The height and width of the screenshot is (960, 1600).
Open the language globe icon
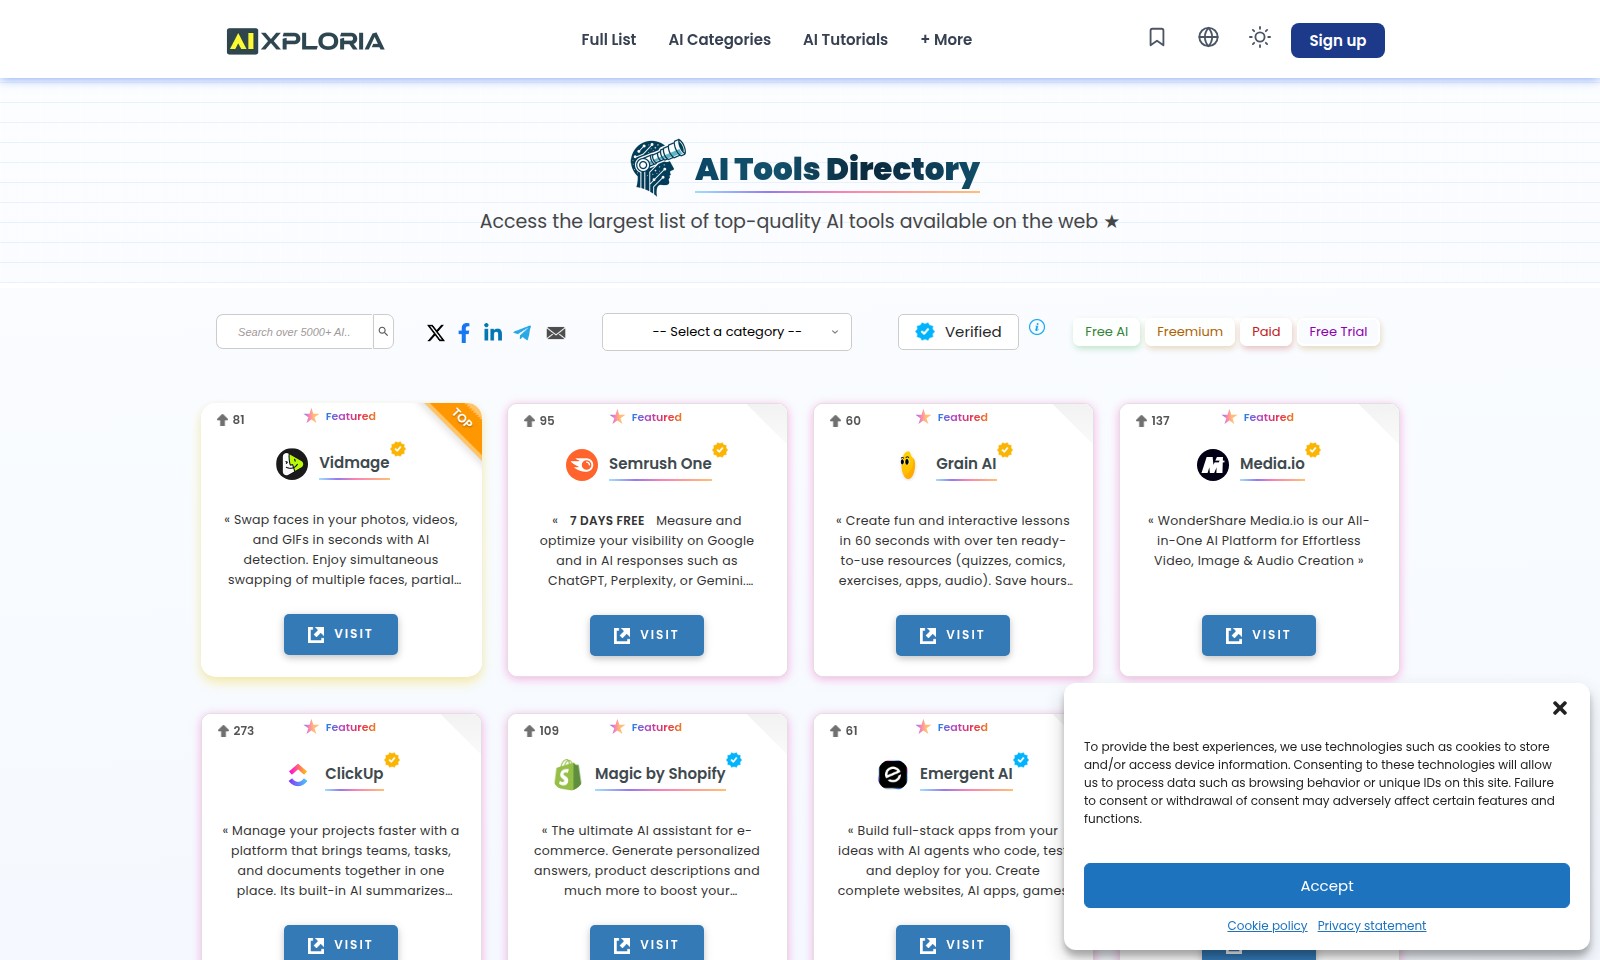pyautogui.click(x=1208, y=37)
